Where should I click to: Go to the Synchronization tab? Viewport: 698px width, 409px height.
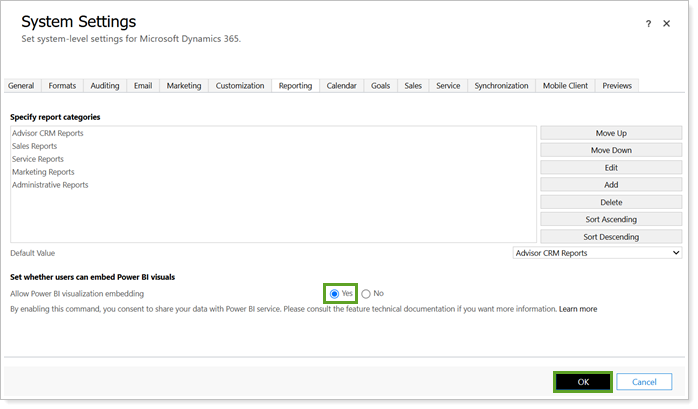pyautogui.click(x=501, y=86)
